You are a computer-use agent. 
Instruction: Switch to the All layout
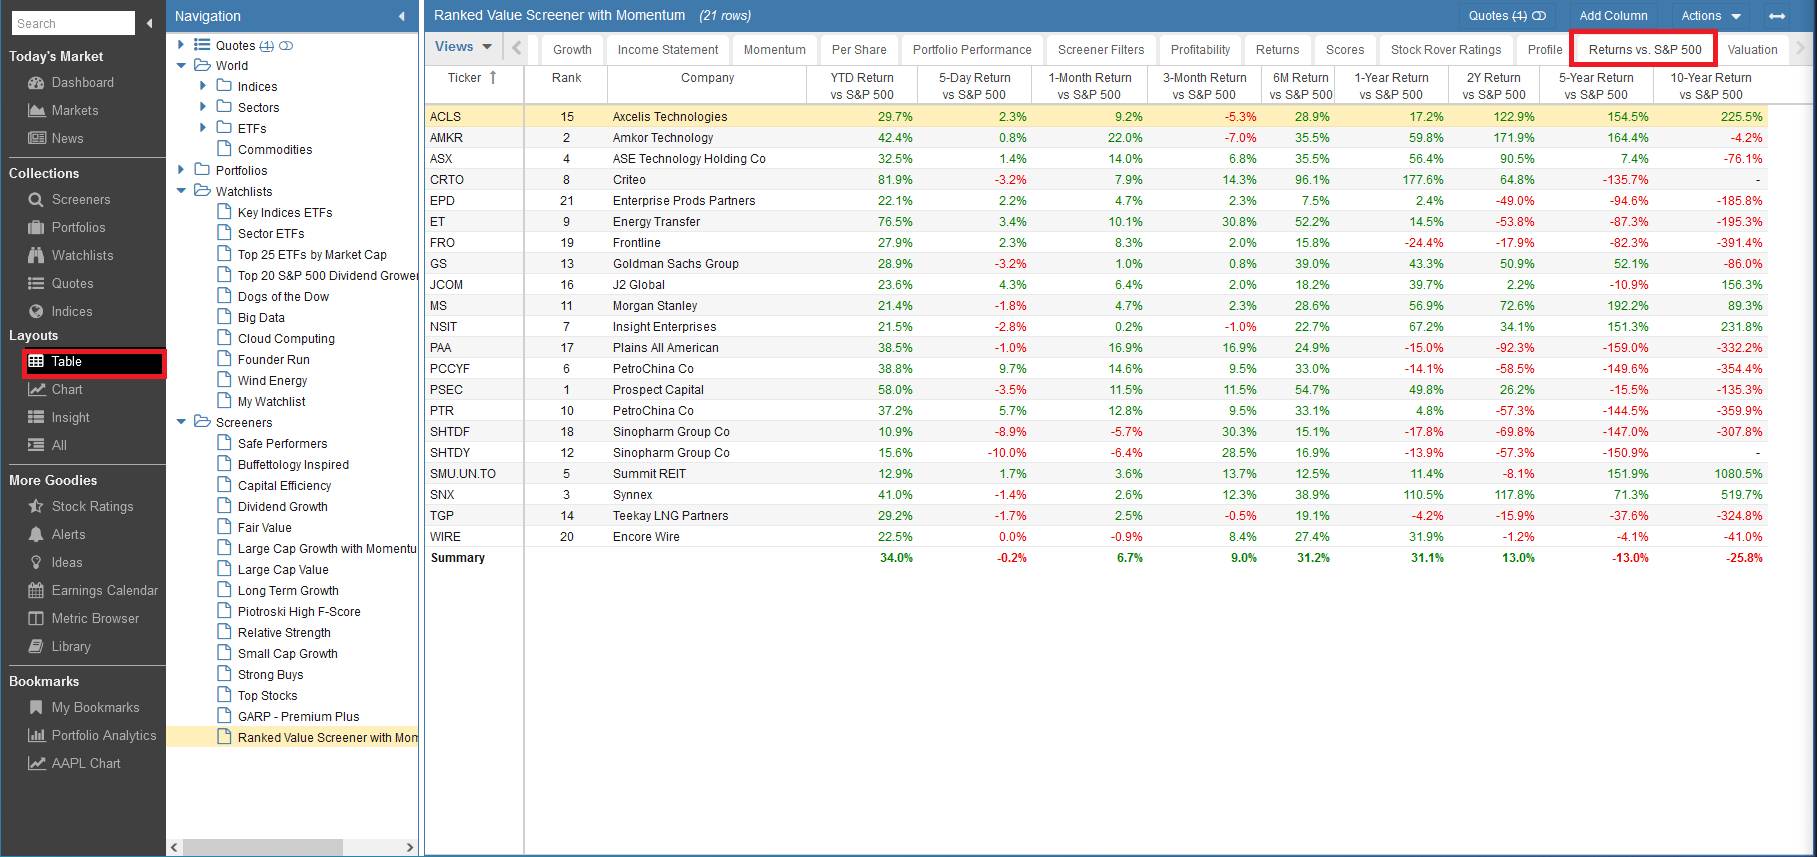(59, 445)
